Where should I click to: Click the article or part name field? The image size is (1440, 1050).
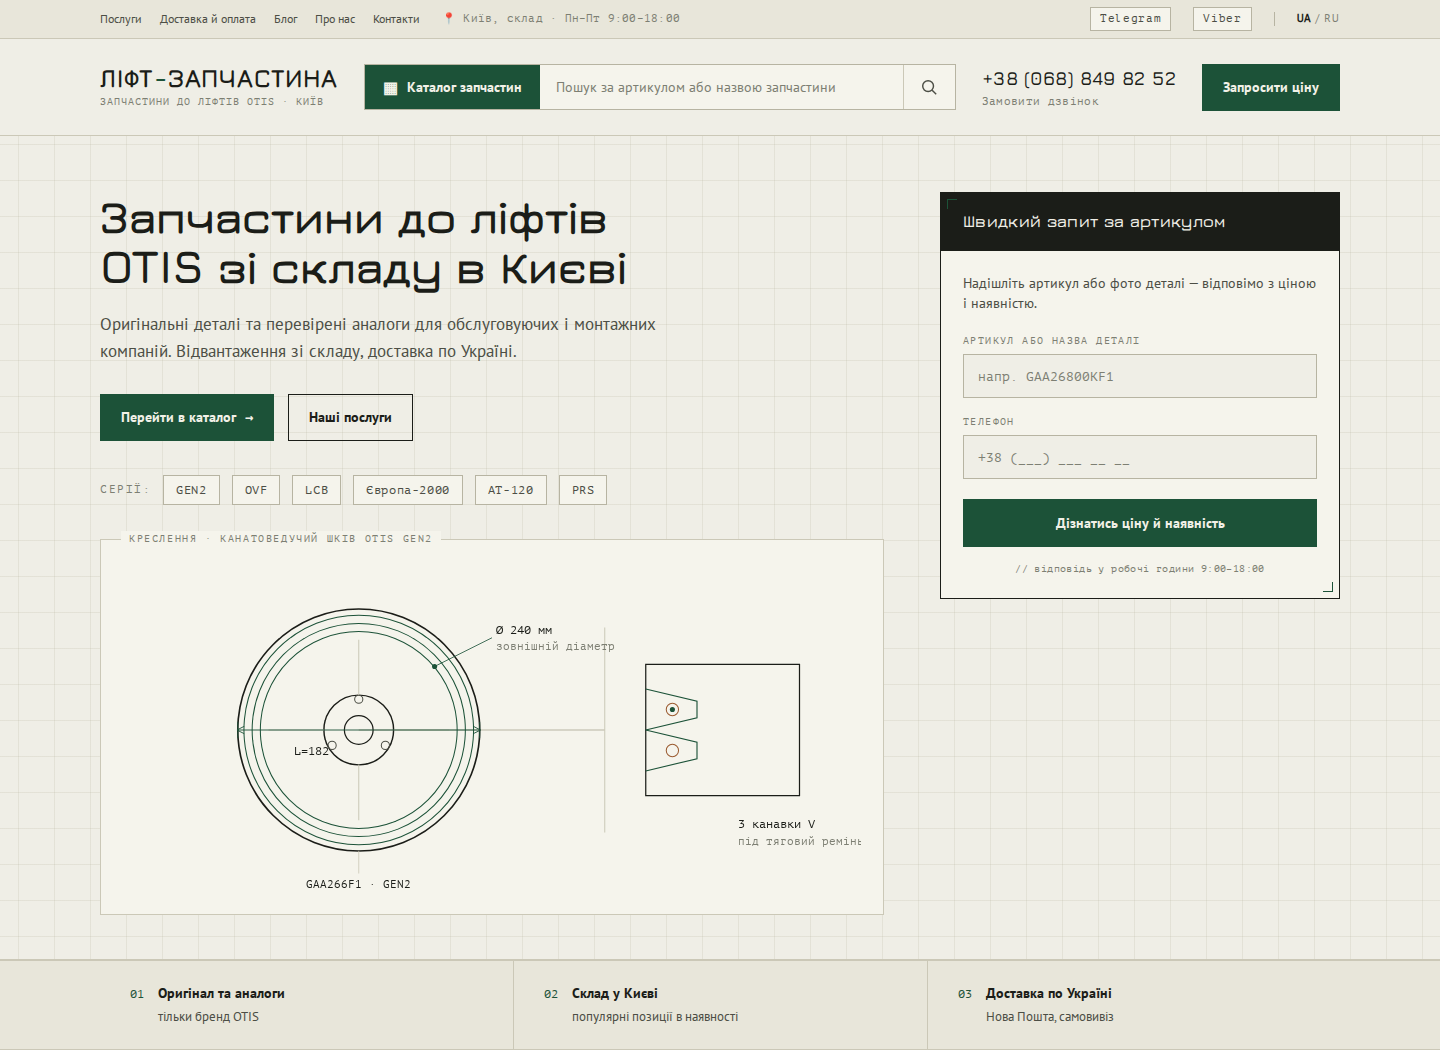tap(1140, 376)
